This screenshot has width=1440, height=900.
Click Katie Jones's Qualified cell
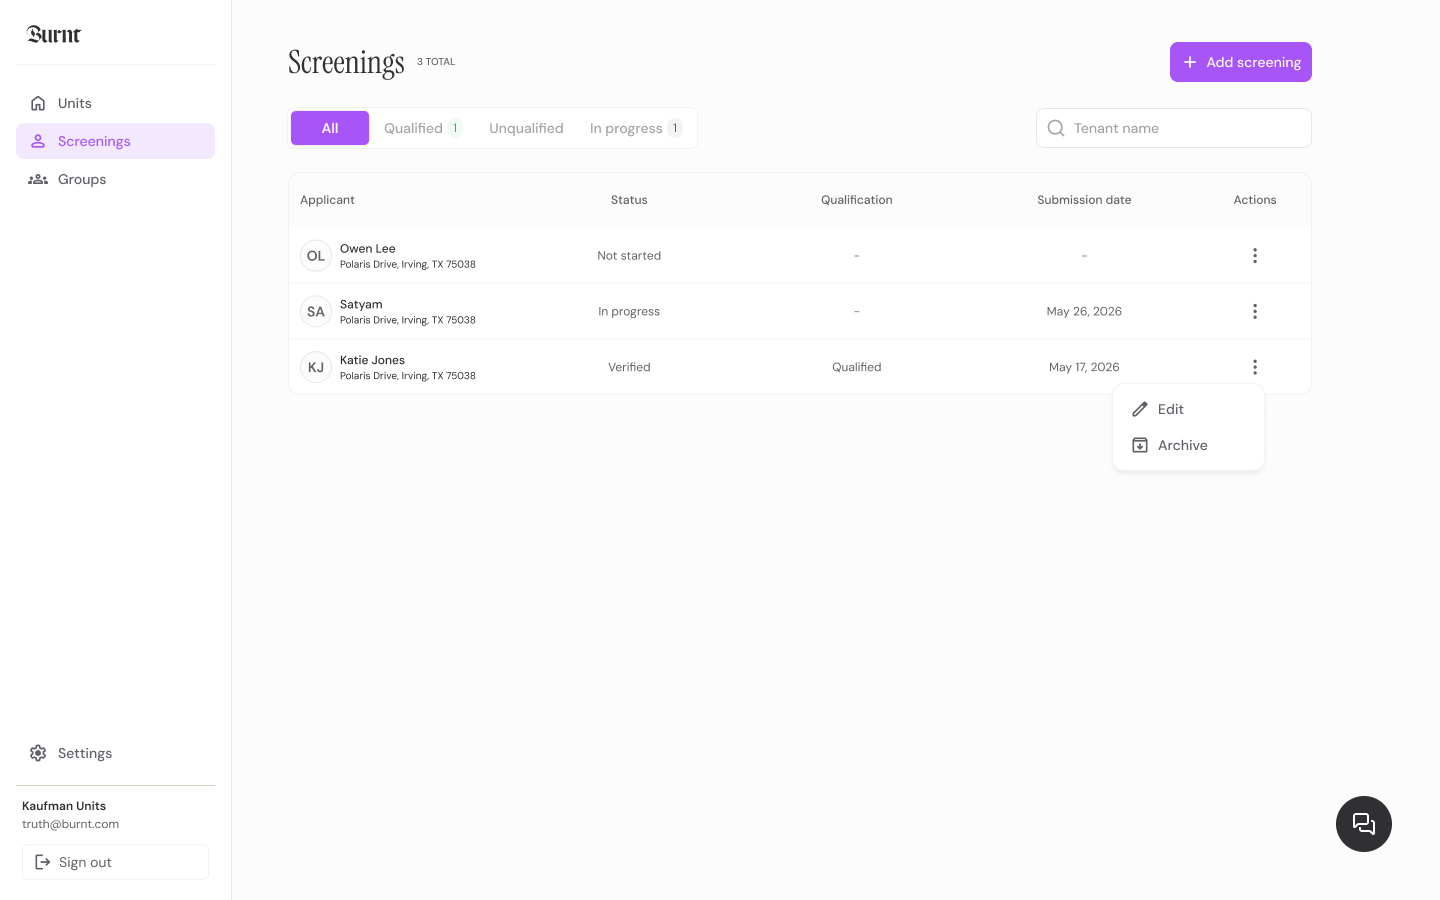pyautogui.click(x=857, y=367)
